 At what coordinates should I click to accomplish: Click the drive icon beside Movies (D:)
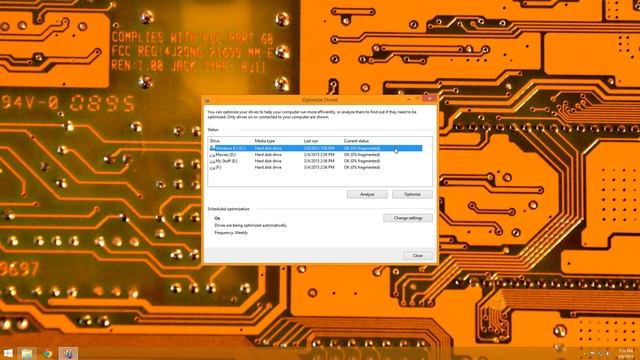pos(212,155)
